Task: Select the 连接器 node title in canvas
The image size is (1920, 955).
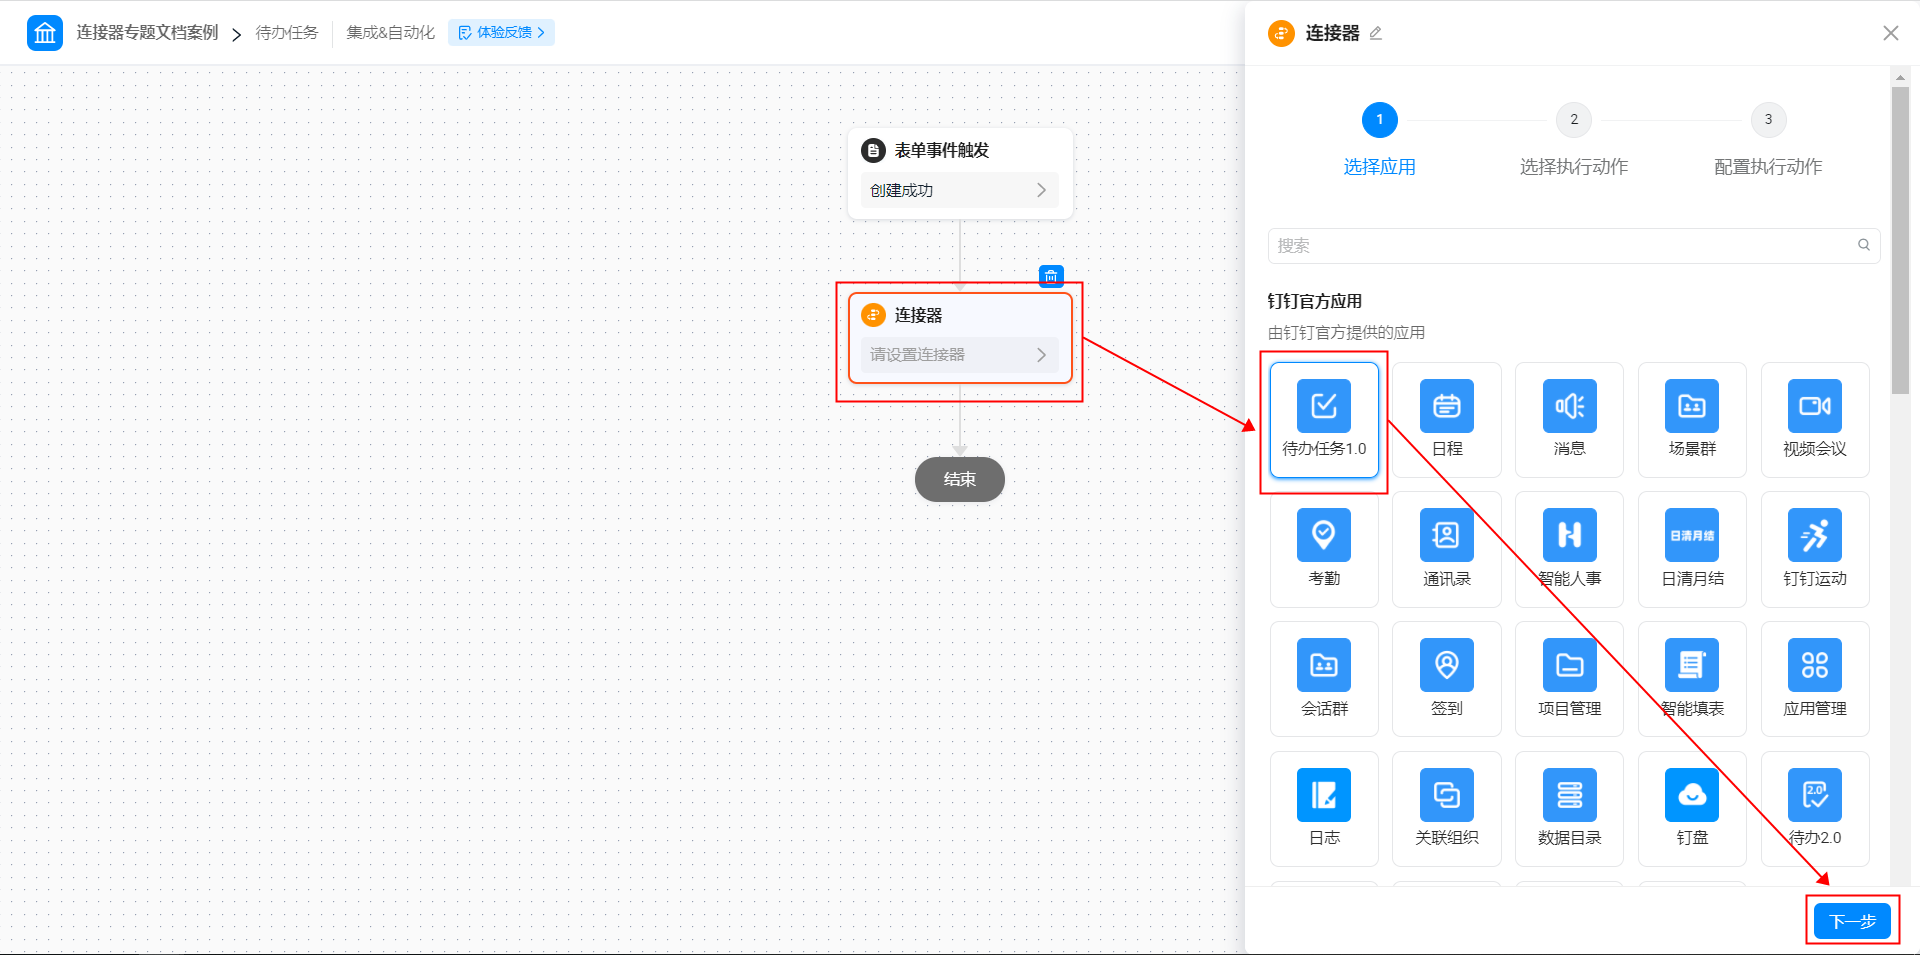Action: (x=918, y=315)
